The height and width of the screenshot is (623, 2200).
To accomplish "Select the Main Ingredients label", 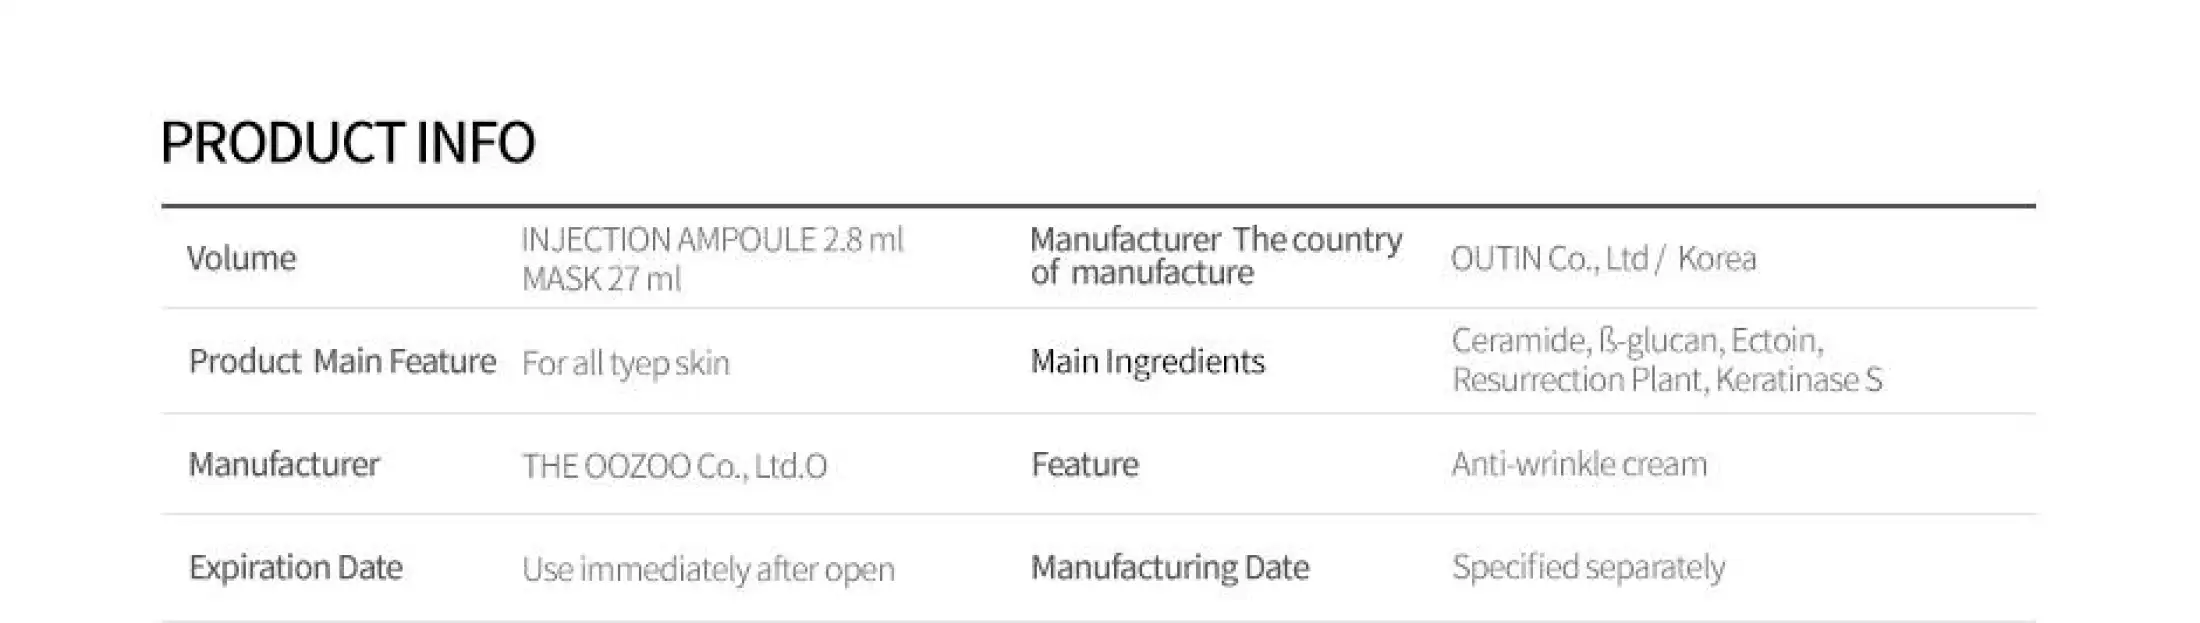I will [1147, 361].
